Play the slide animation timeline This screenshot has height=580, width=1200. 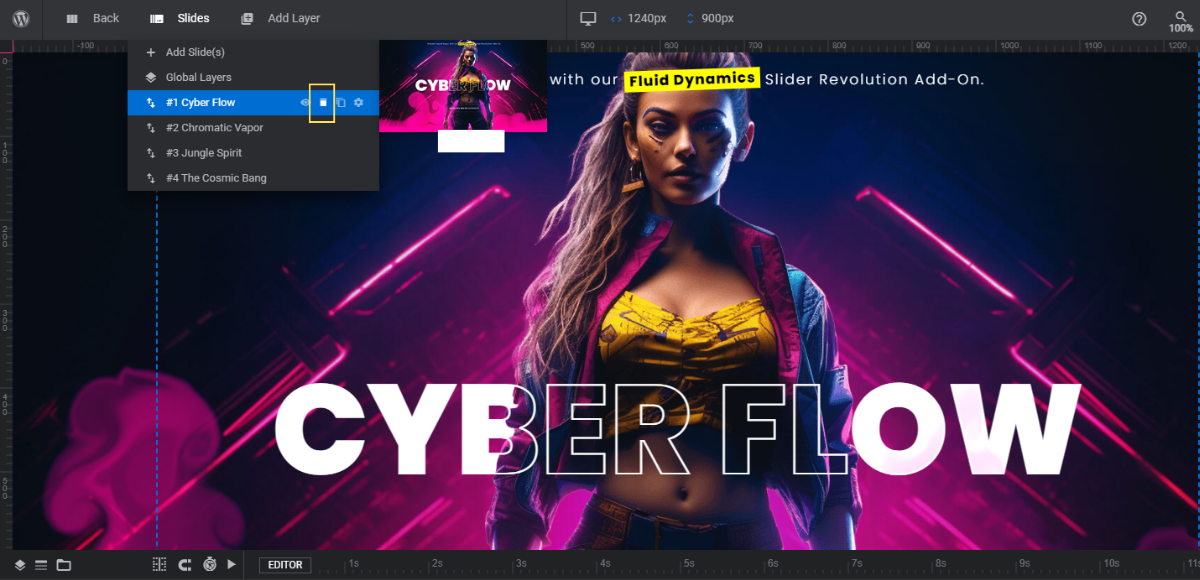pos(232,565)
